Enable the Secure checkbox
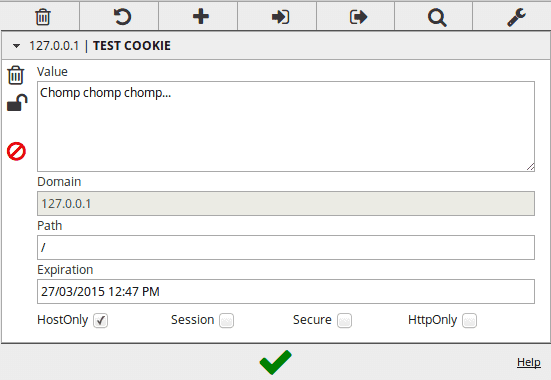 (344, 321)
